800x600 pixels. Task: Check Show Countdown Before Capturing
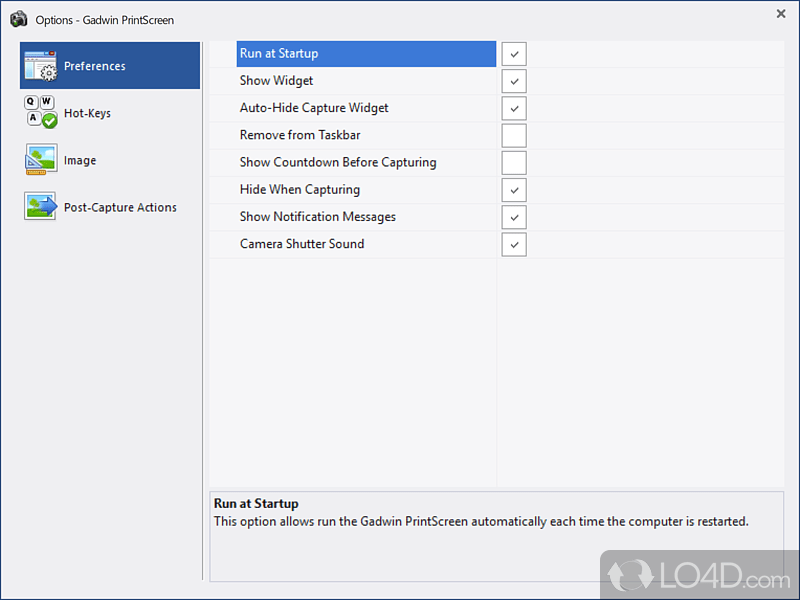513,162
